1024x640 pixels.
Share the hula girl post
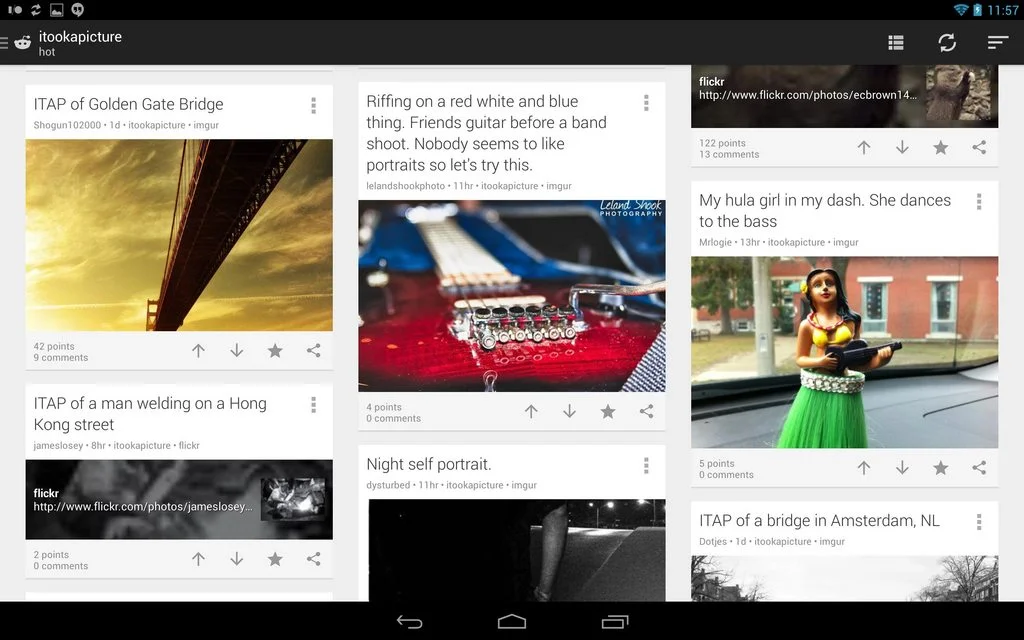coord(979,468)
